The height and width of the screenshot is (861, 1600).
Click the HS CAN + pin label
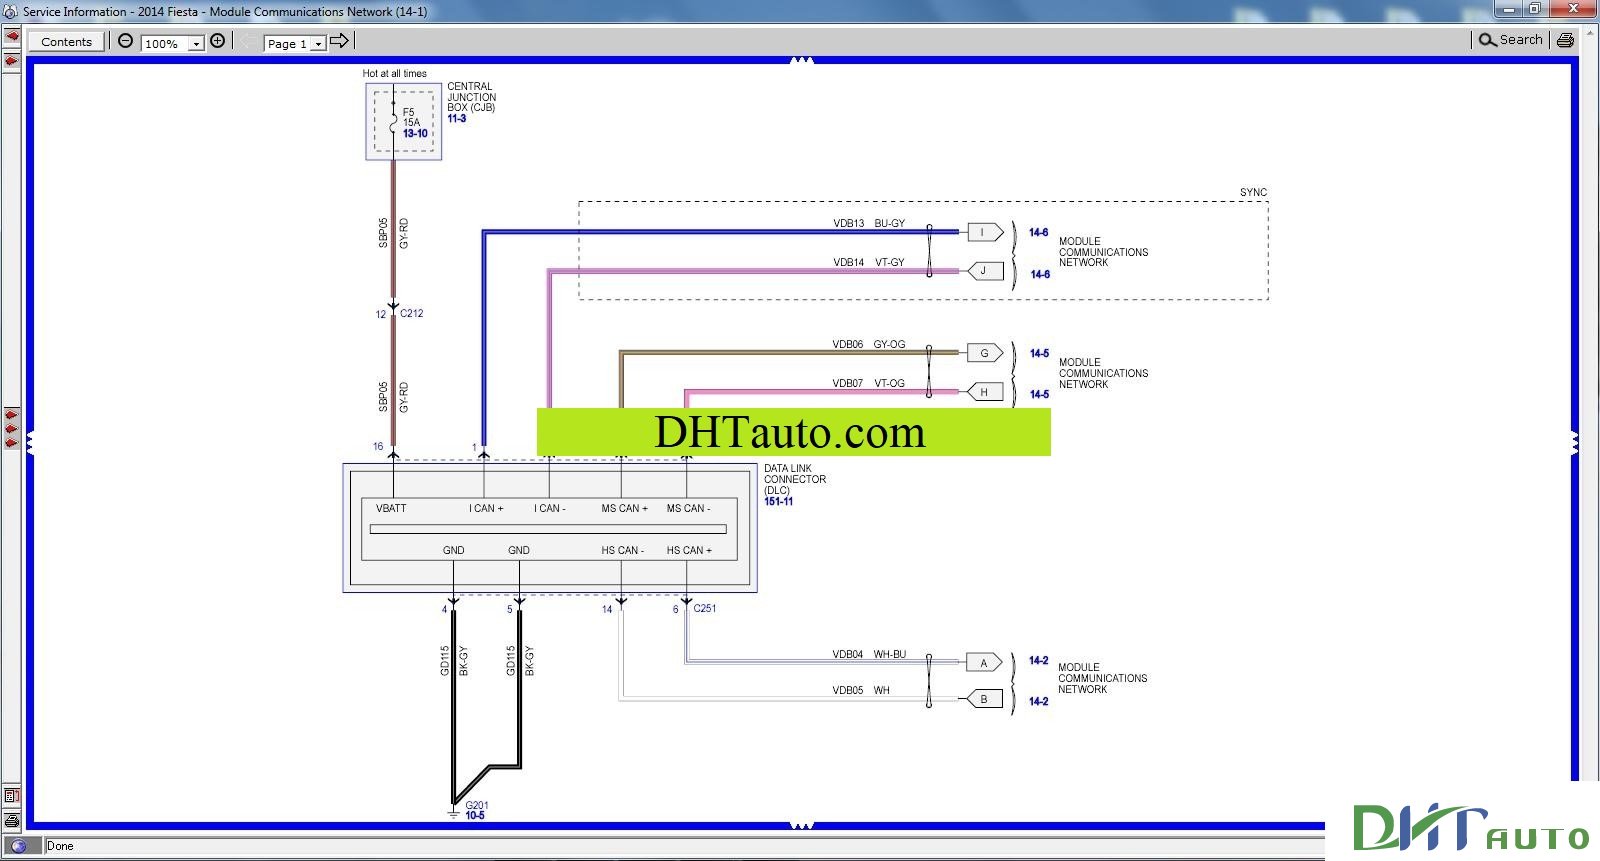pos(689,550)
